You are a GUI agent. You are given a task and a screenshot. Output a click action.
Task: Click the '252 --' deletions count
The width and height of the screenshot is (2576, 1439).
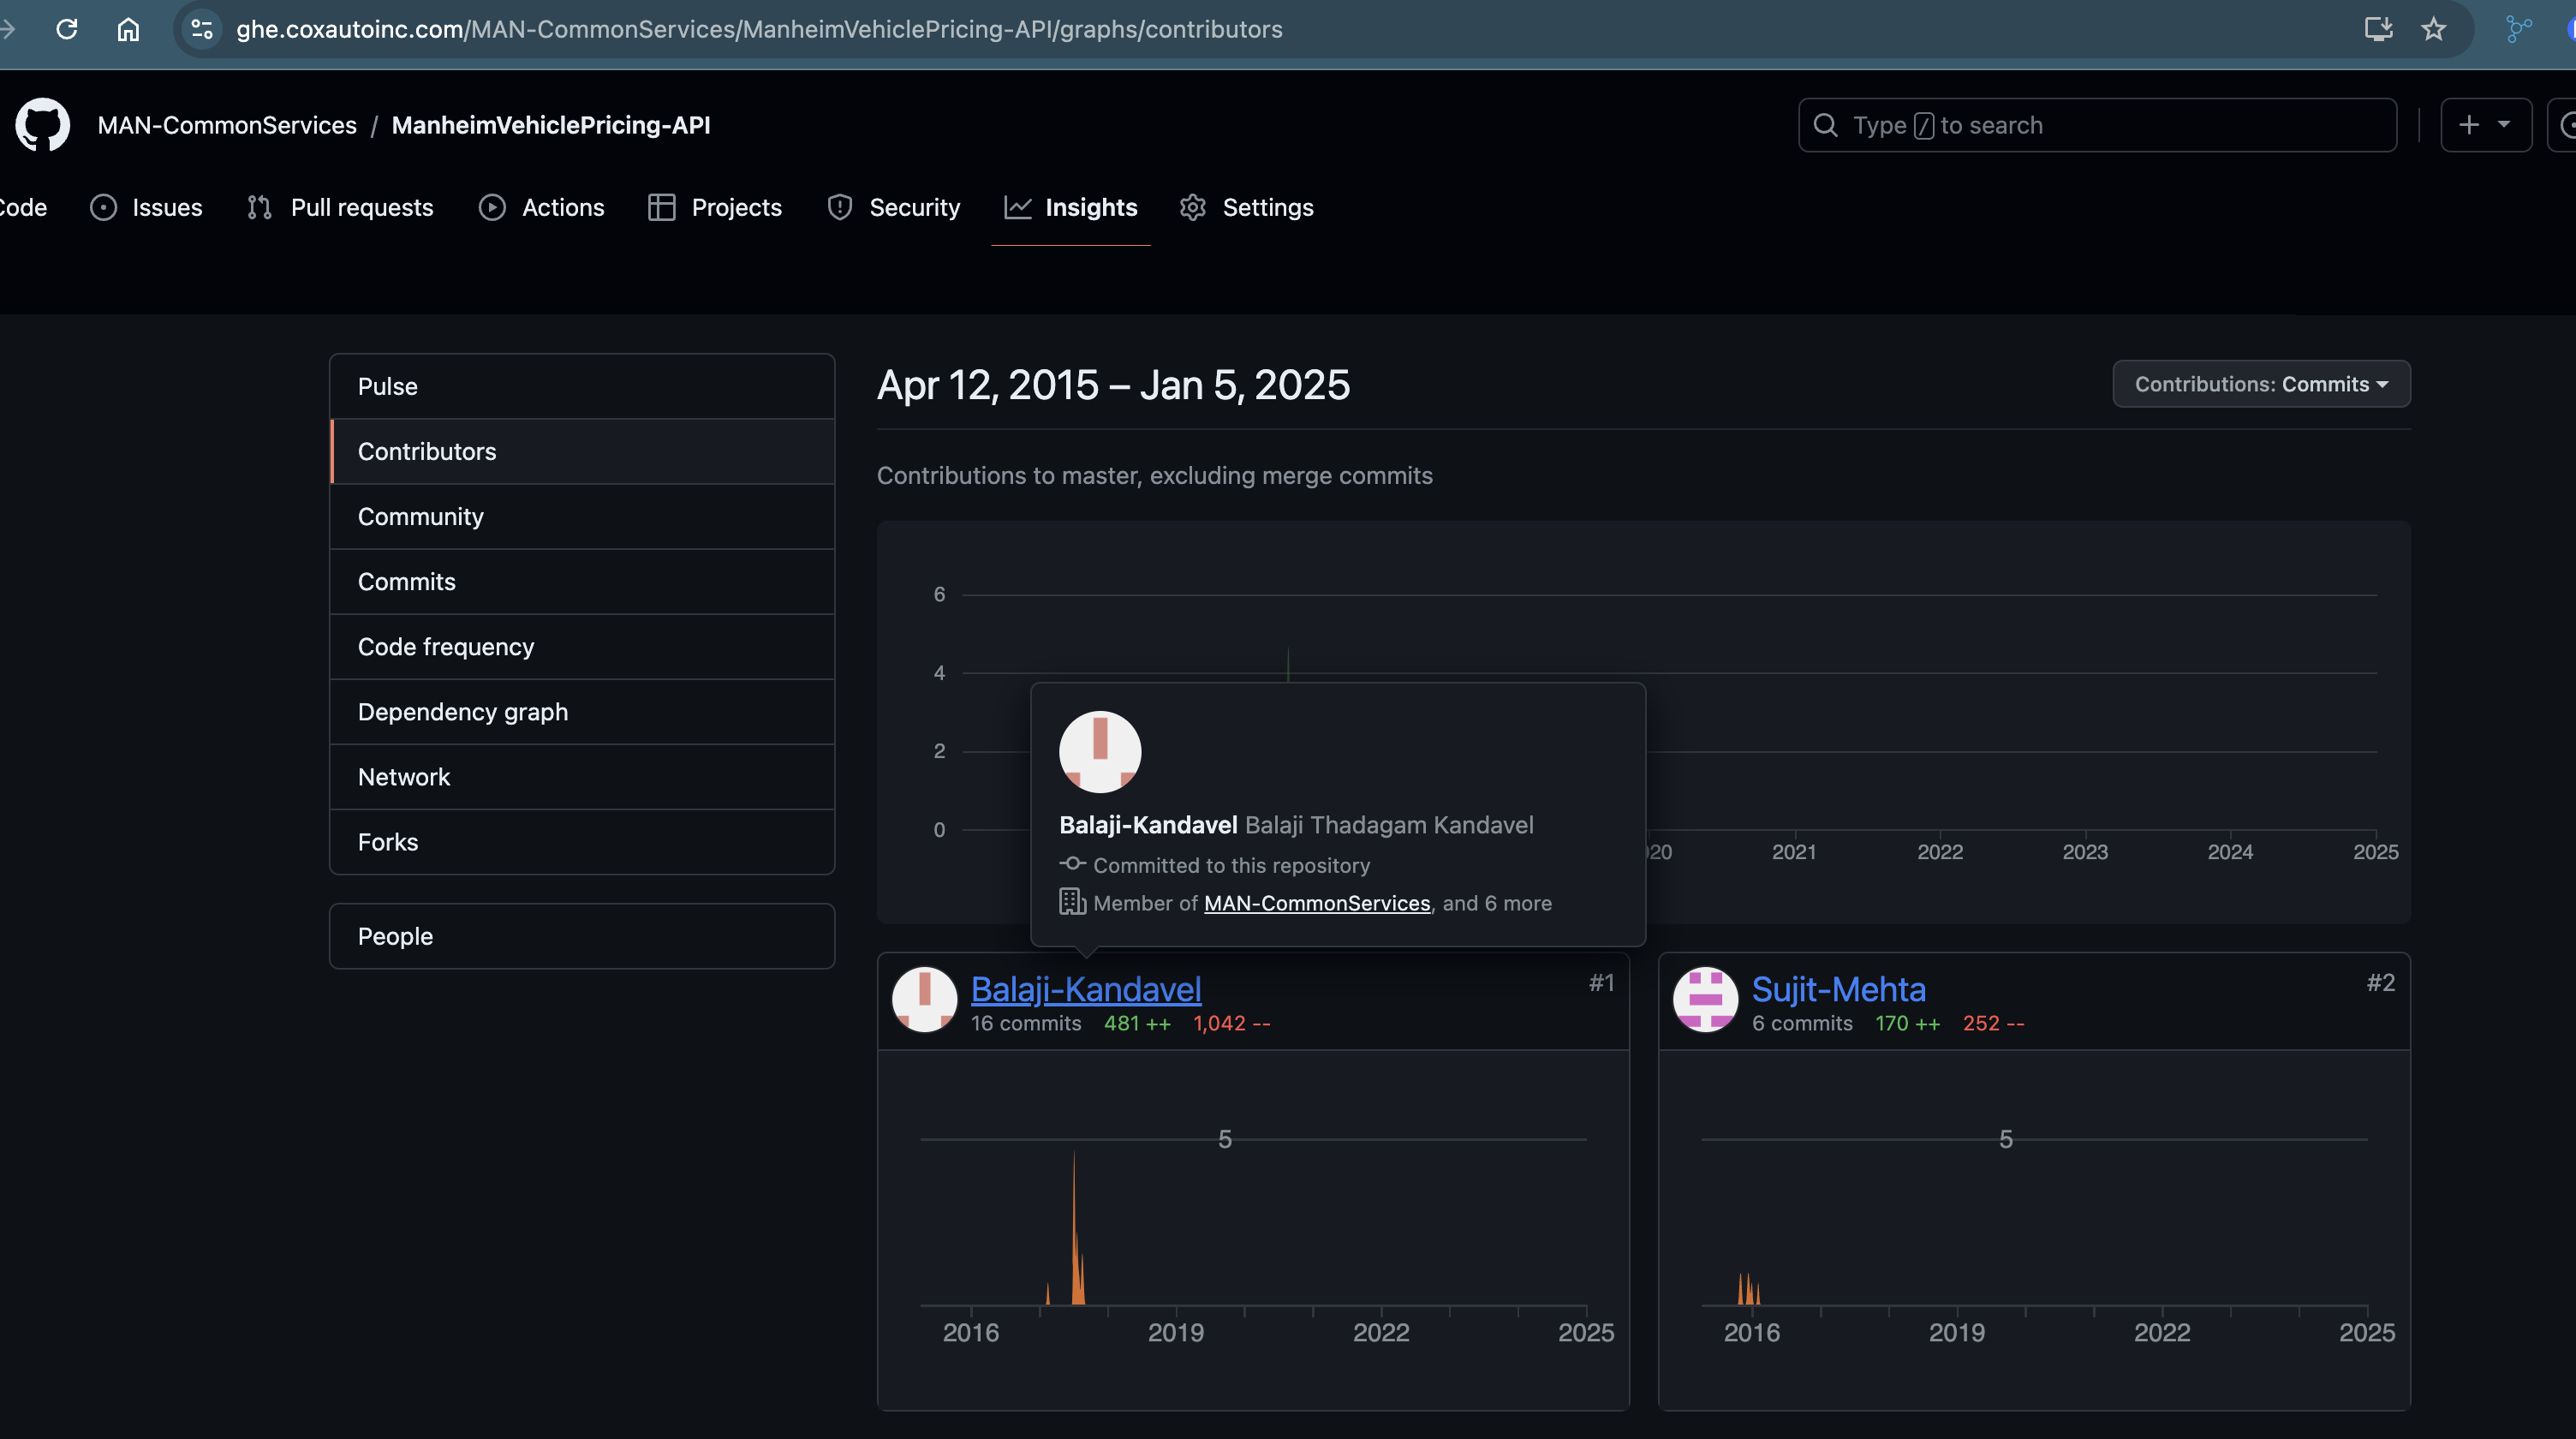(1993, 1023)
